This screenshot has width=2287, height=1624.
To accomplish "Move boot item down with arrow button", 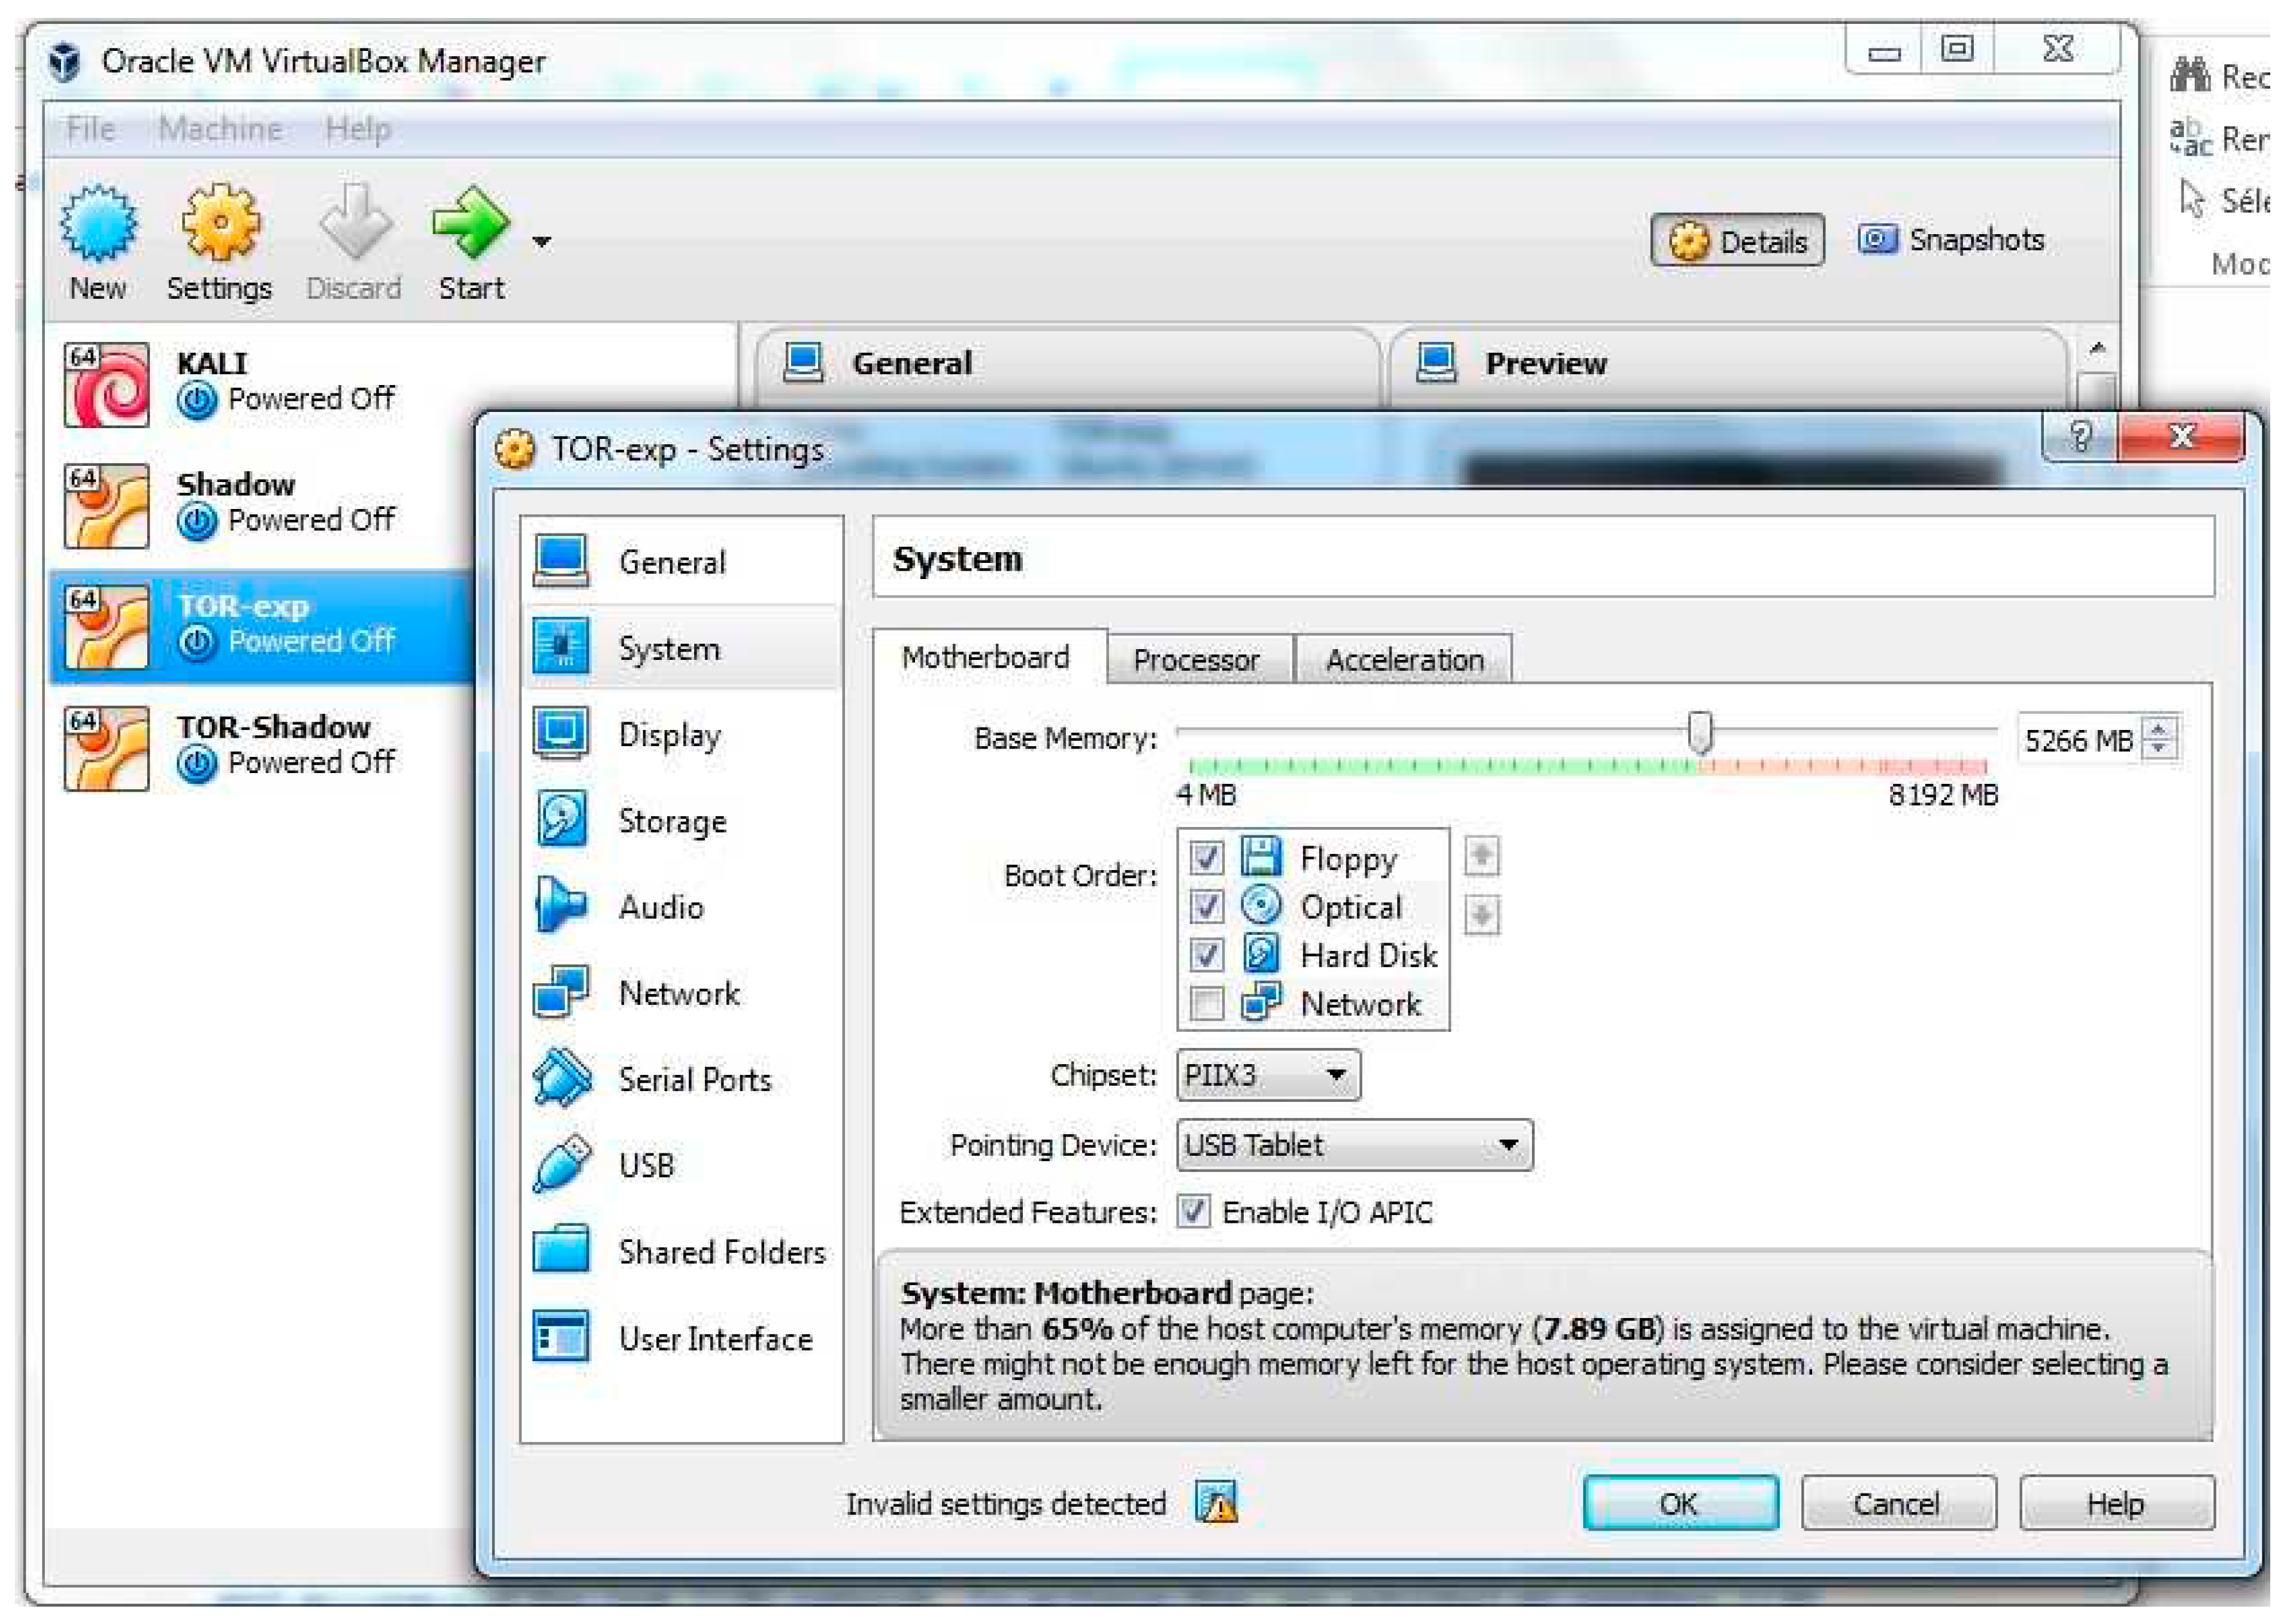I will coord(1481,914).
